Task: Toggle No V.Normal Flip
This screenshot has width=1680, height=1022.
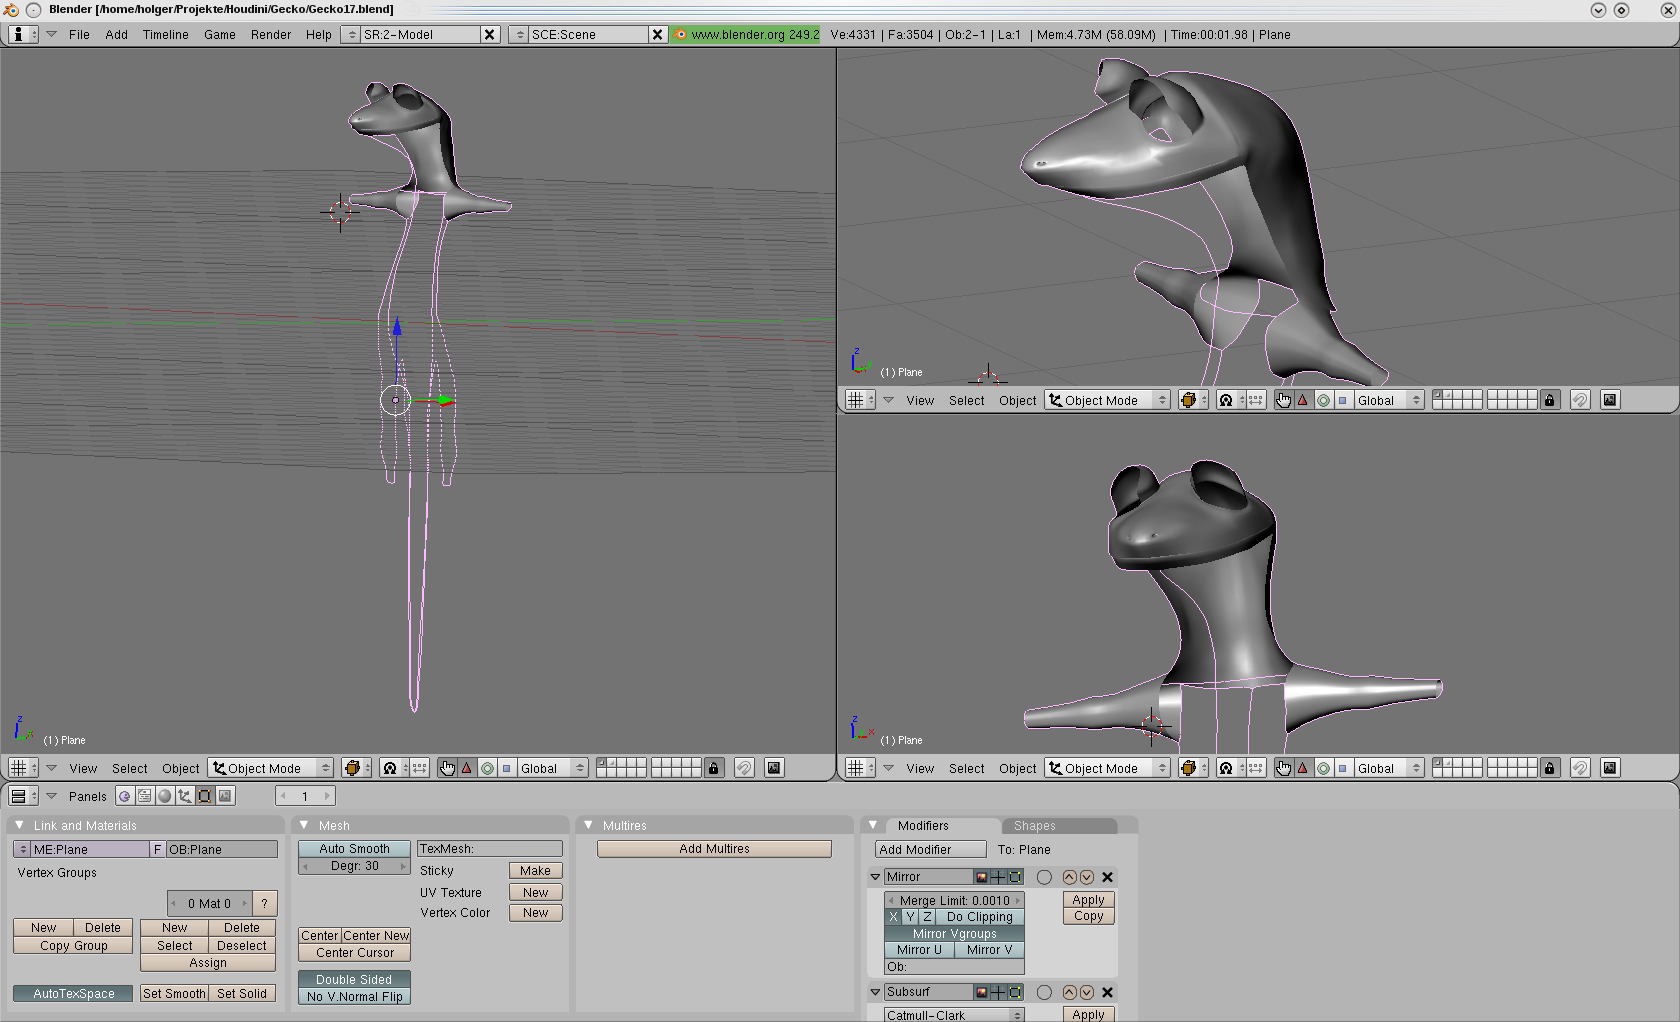Action: tap(354, 997)
